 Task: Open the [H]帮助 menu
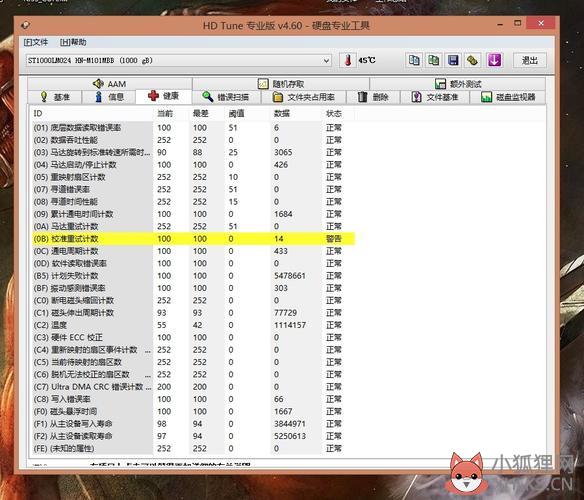[x=73, y=42]
